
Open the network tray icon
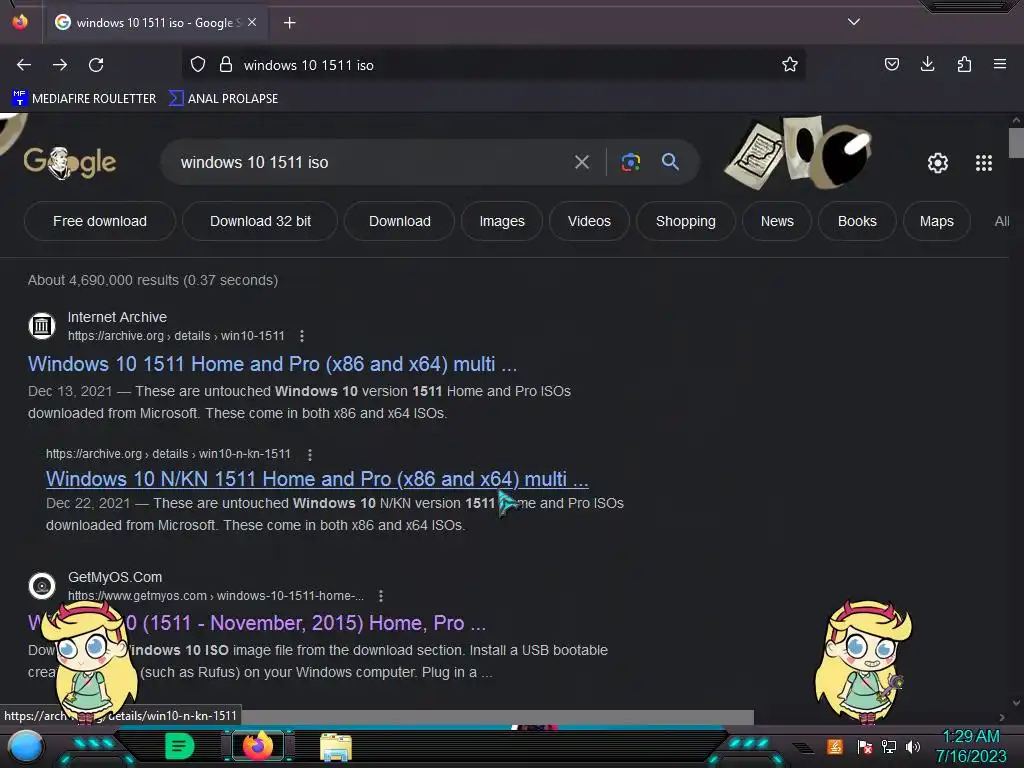point(889,746)
